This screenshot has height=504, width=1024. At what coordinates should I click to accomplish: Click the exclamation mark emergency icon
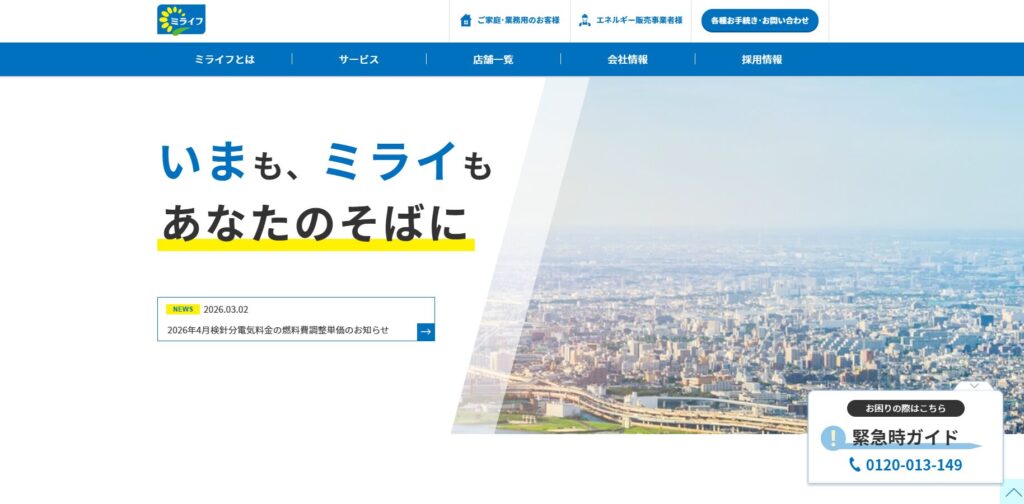[833, 438]
